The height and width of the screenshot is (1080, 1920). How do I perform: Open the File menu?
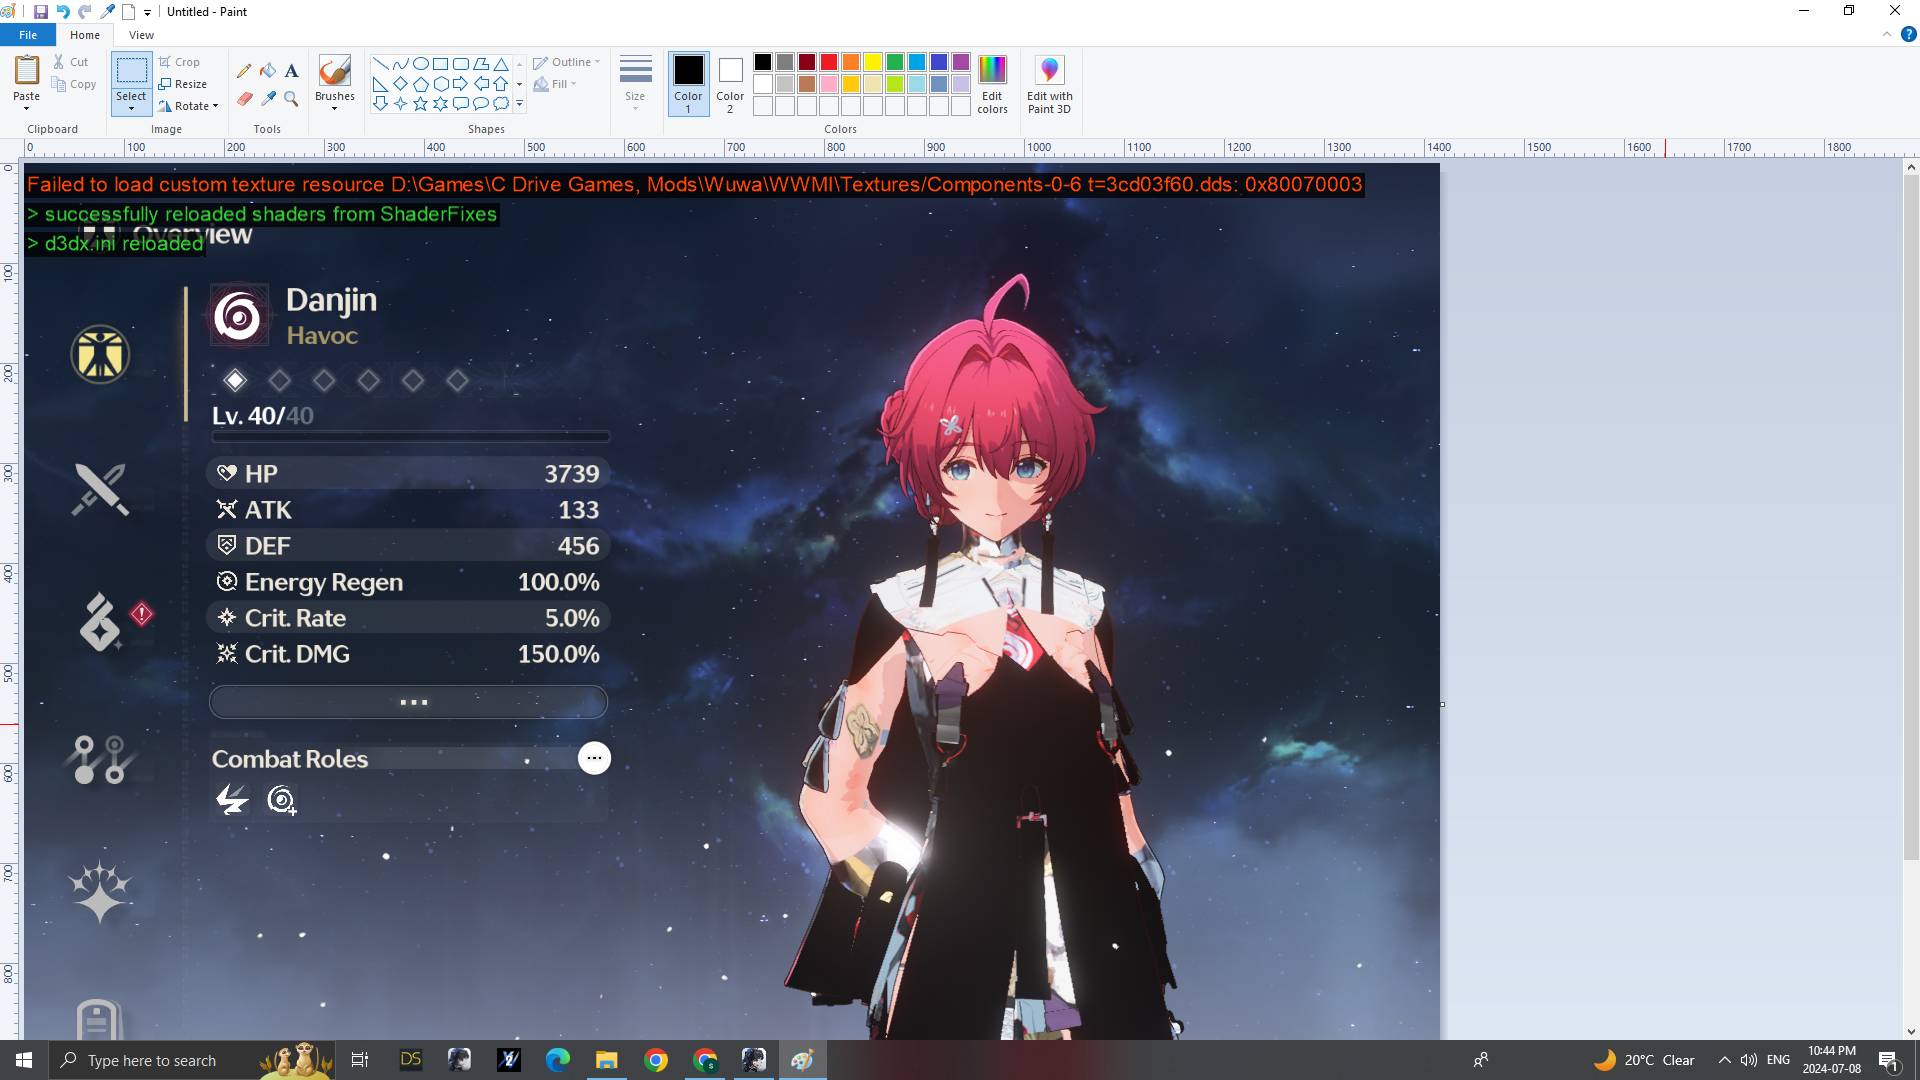coord(28,34)
